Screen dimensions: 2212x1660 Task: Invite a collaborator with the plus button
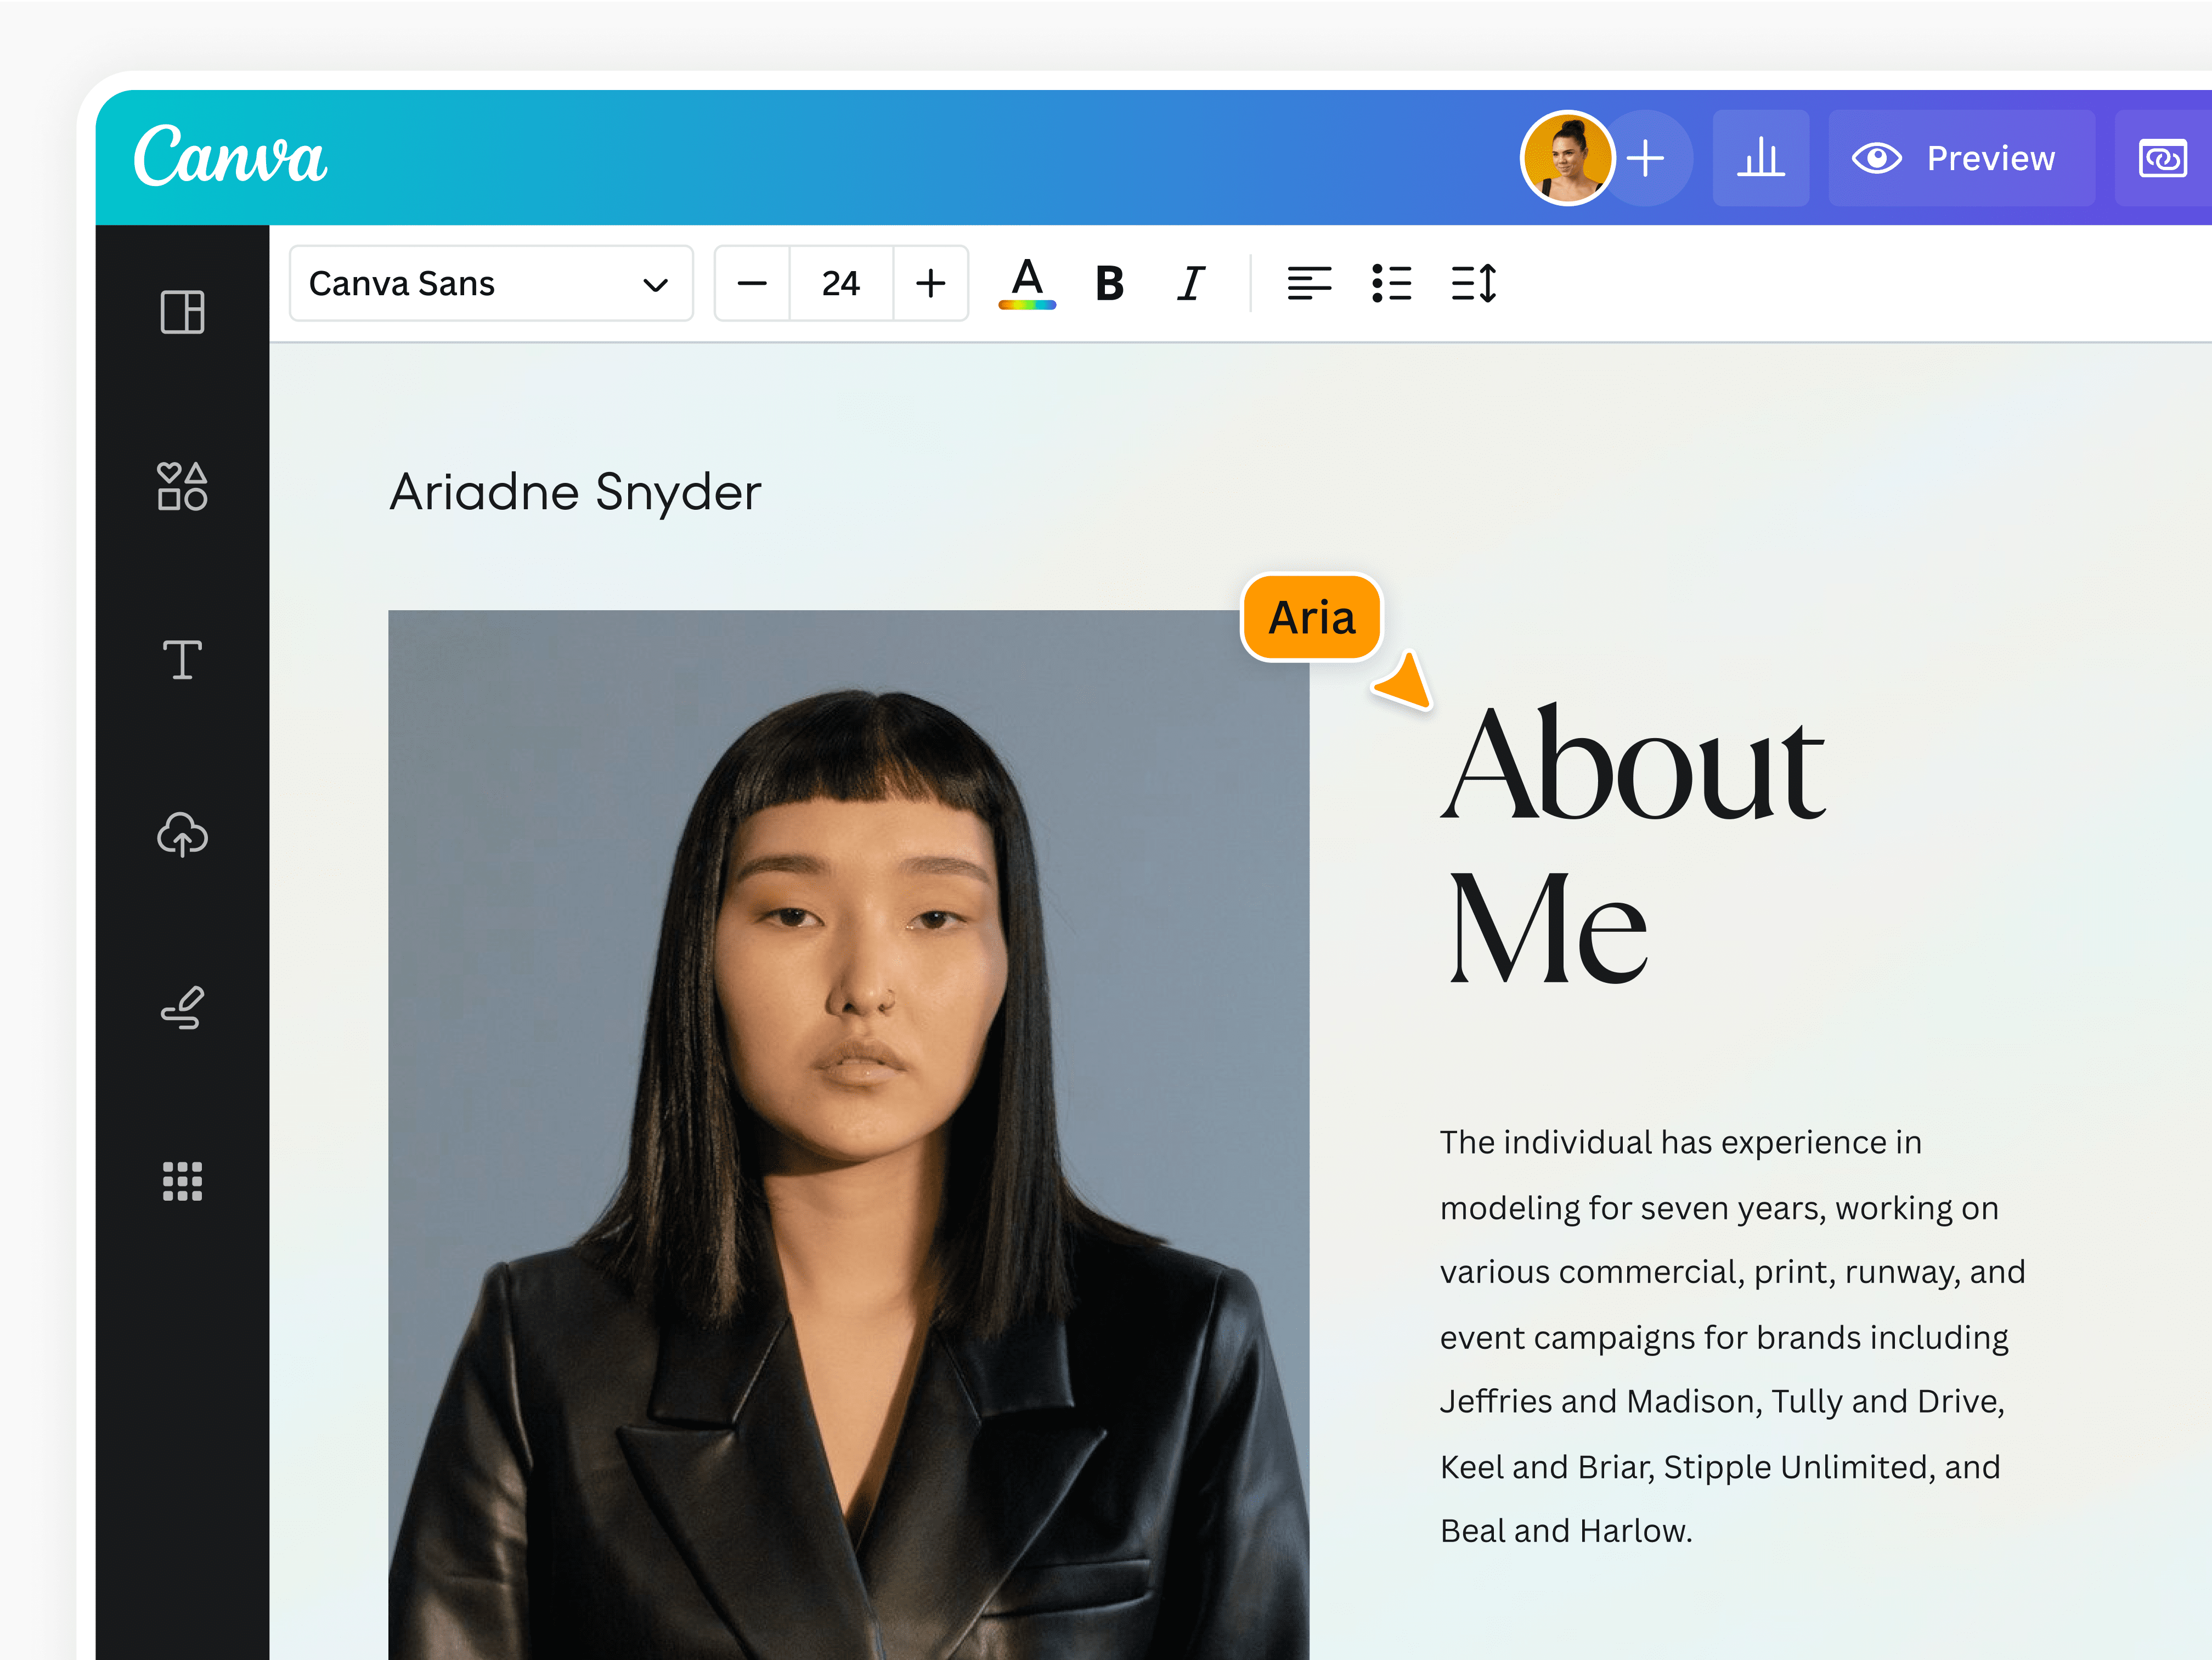(1646, 157)
